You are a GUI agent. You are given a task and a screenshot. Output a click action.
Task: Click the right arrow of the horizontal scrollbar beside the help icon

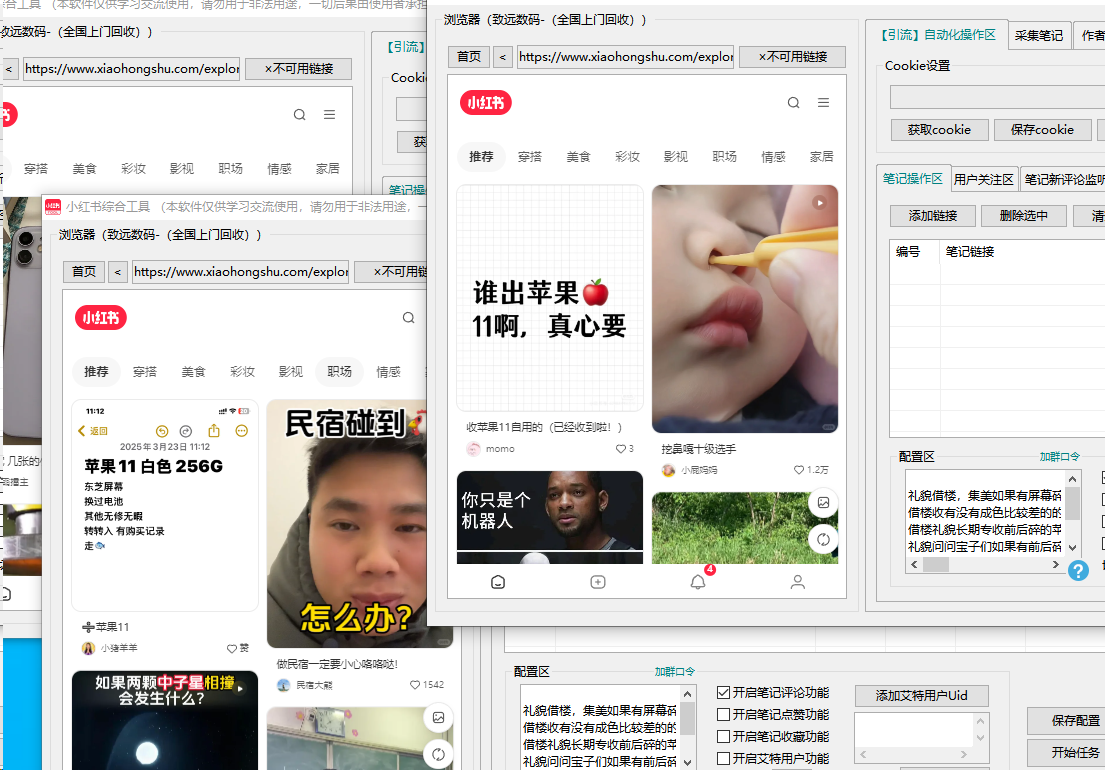click(1056, 564)
